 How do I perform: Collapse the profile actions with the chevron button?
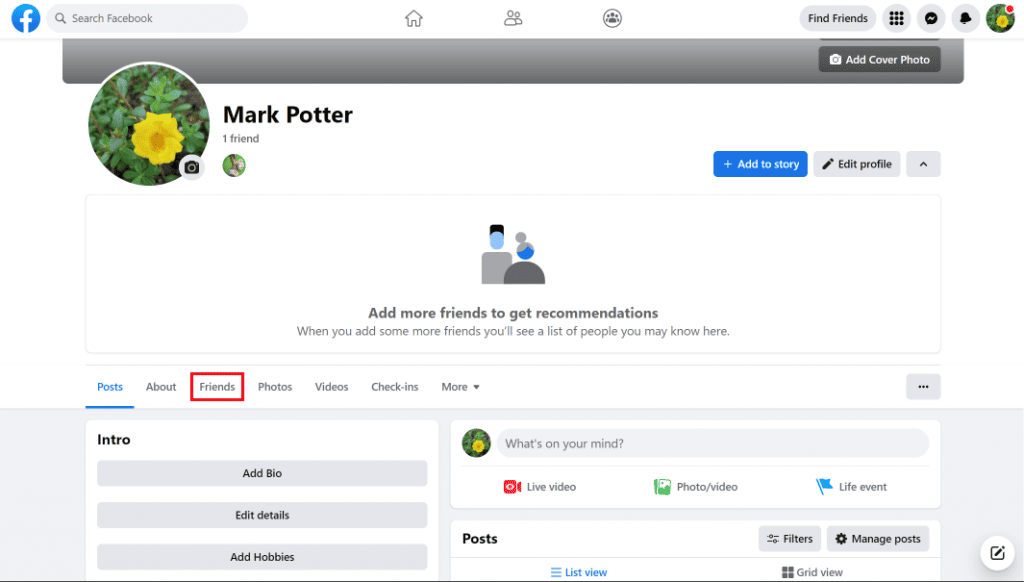(923, 163)
